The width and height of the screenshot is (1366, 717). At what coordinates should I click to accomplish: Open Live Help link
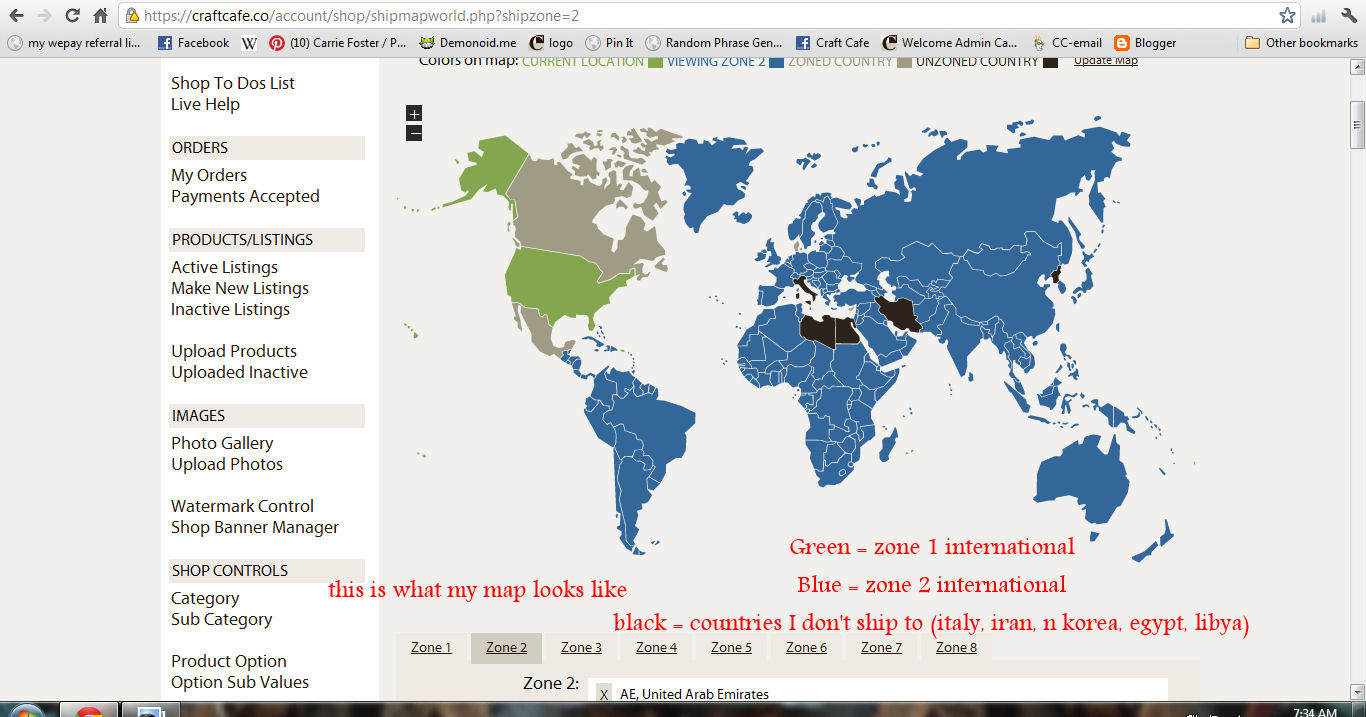click(x=205, y=104)
